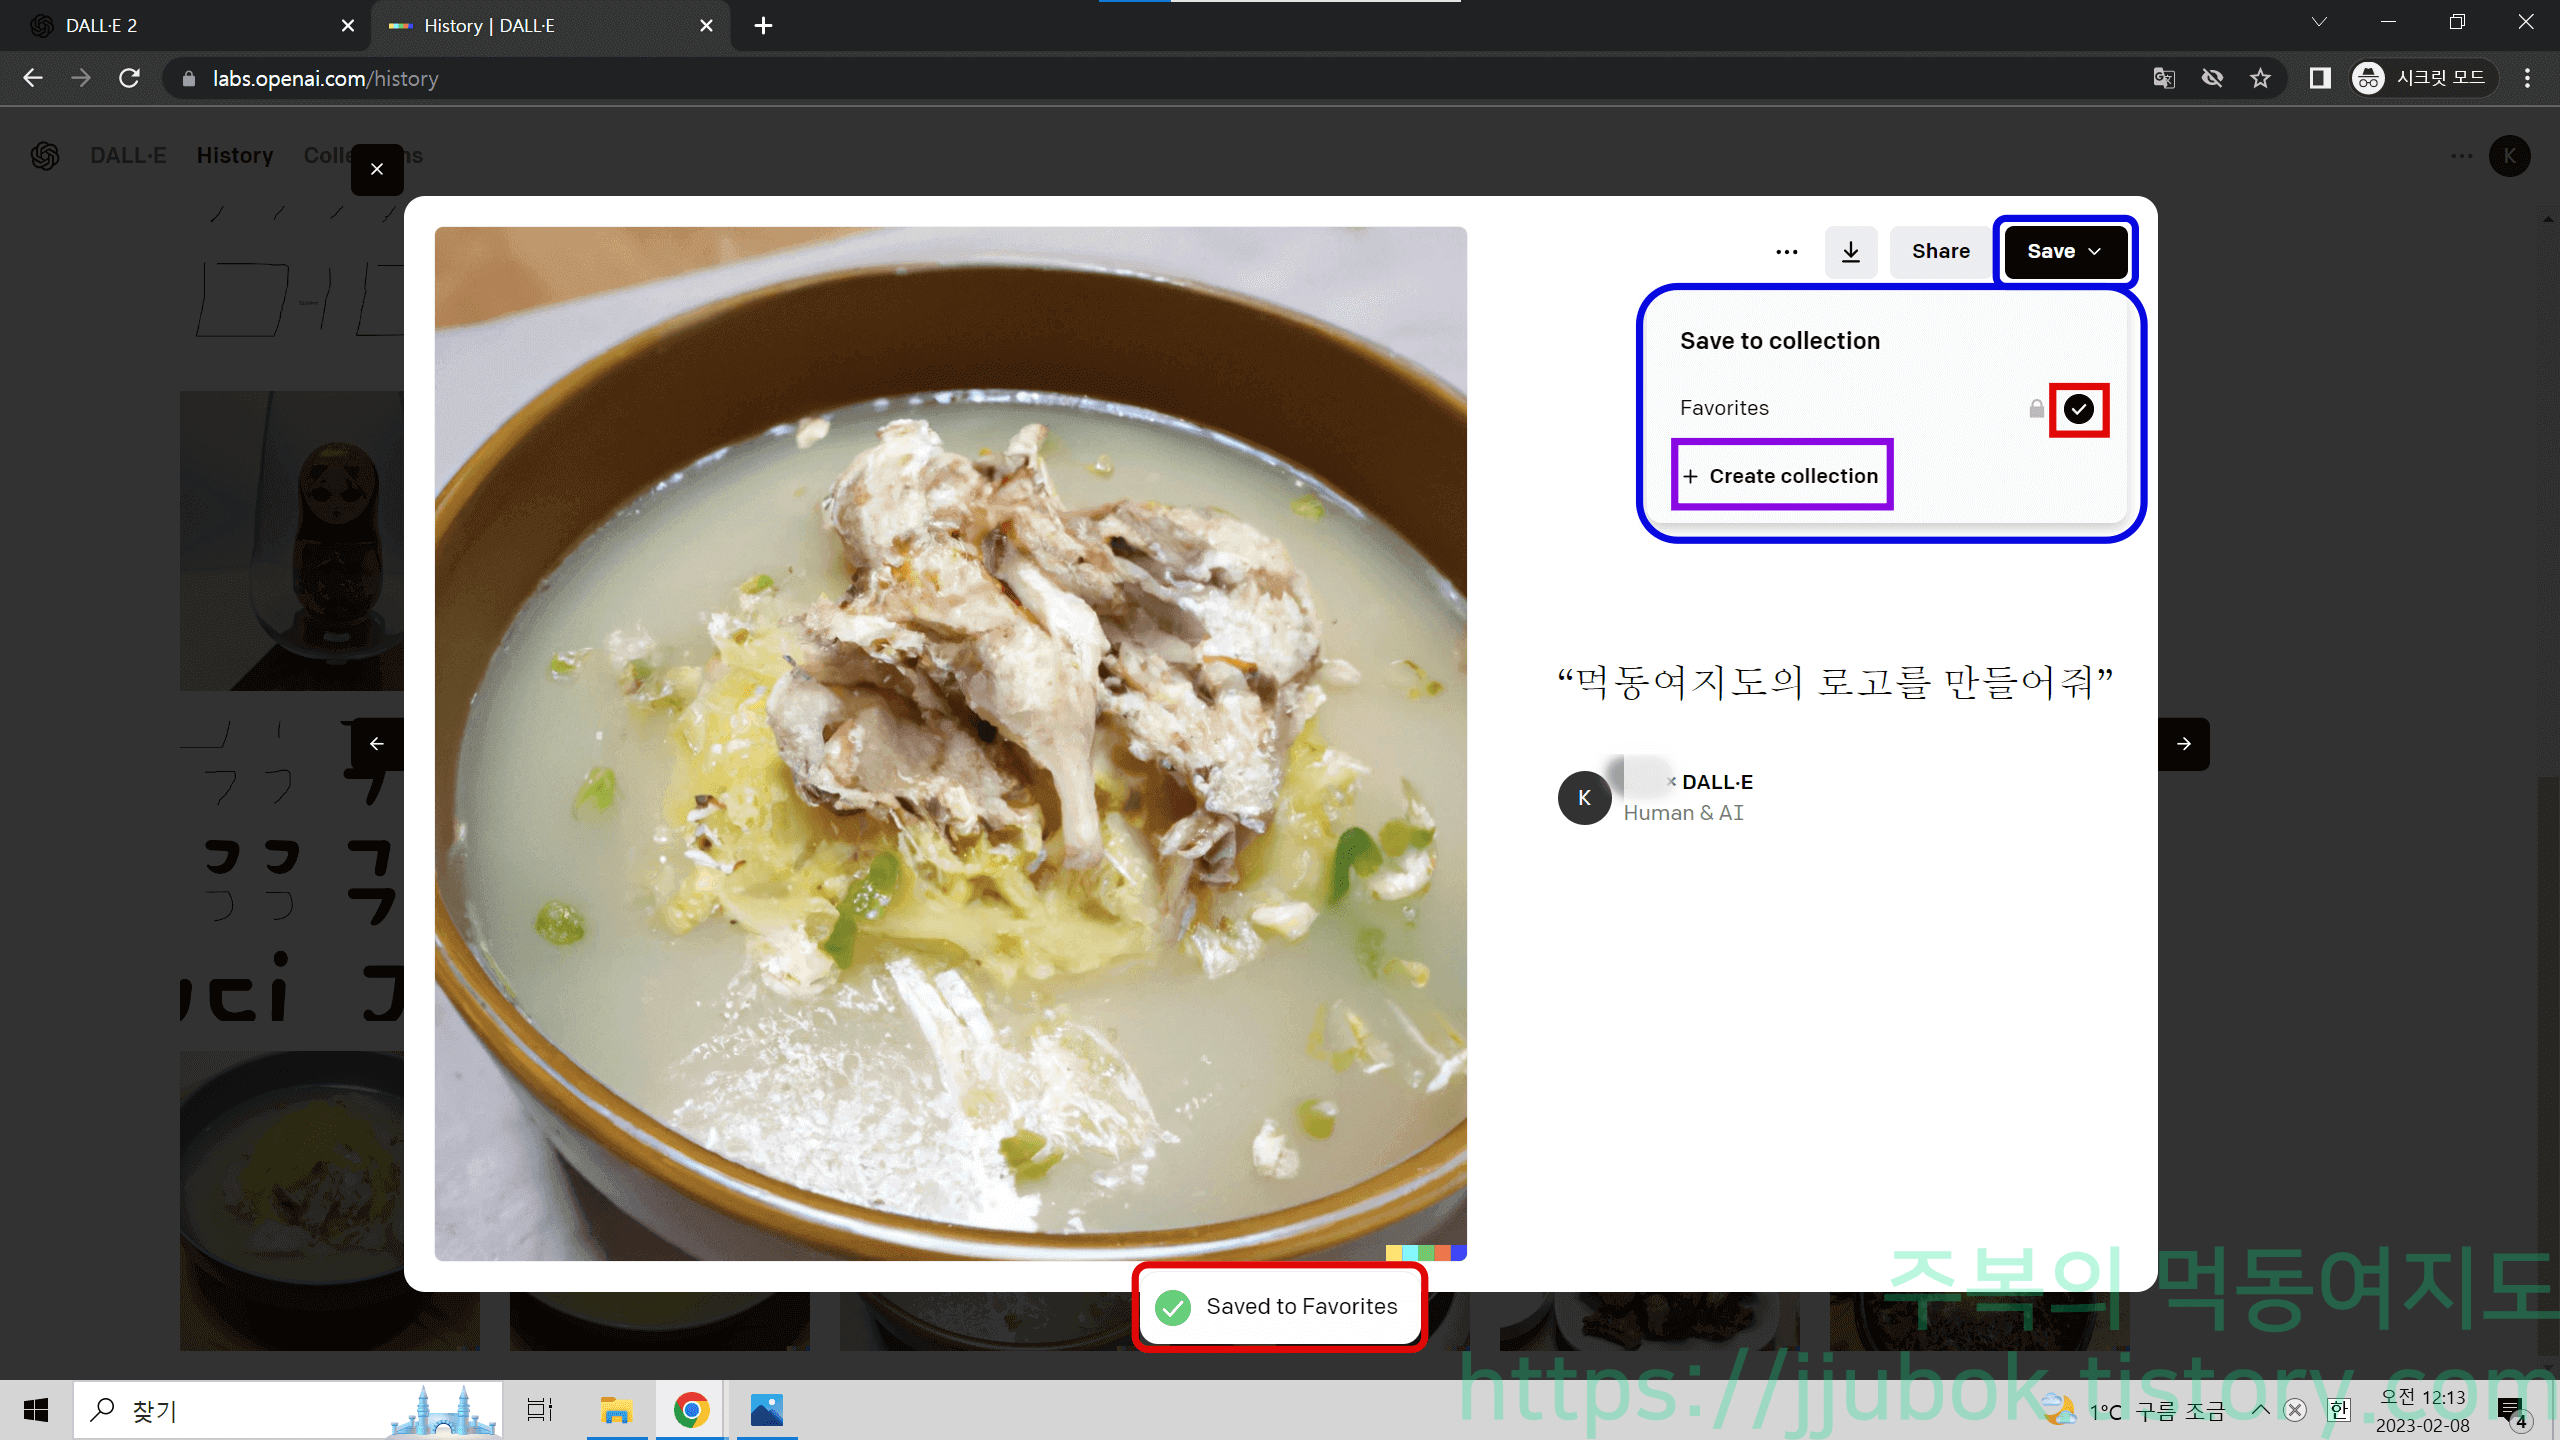Click the Google Translate icon in address bar

pyautogui.click(x=2164, y=78)
